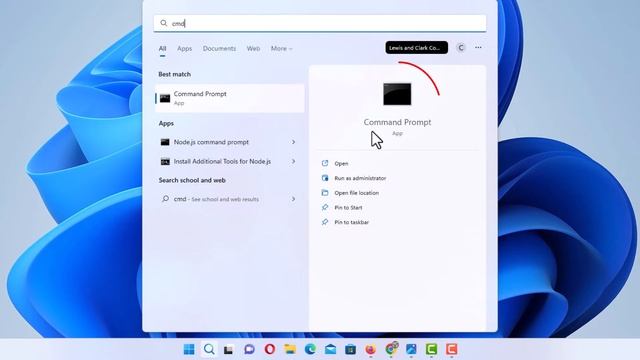
Task: Open the Teams Chat taskbar icon
Action: (x=249, y=349)
